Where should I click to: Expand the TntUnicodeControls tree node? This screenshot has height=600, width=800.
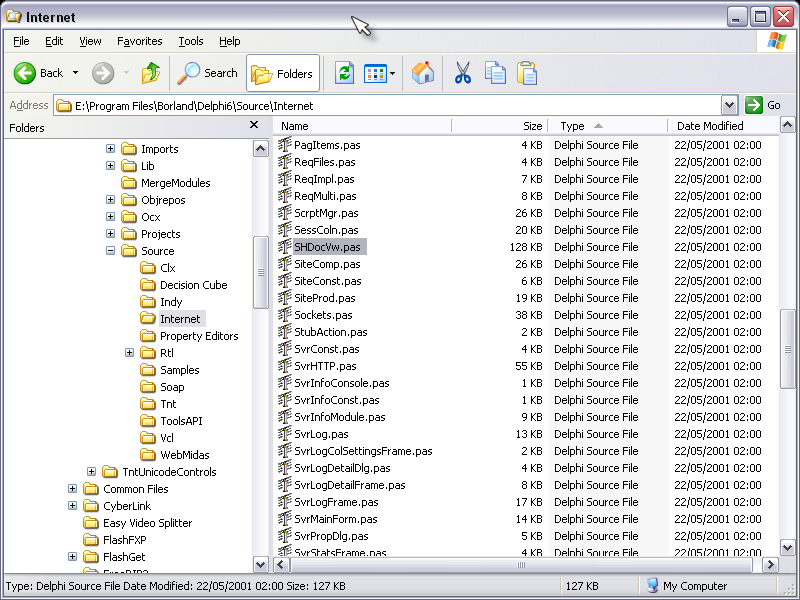click(x=92, y=472)
